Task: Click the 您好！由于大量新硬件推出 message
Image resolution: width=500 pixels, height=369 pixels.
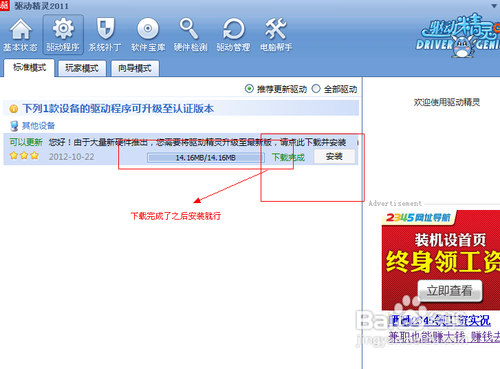Action: click(x=197, y=143)
